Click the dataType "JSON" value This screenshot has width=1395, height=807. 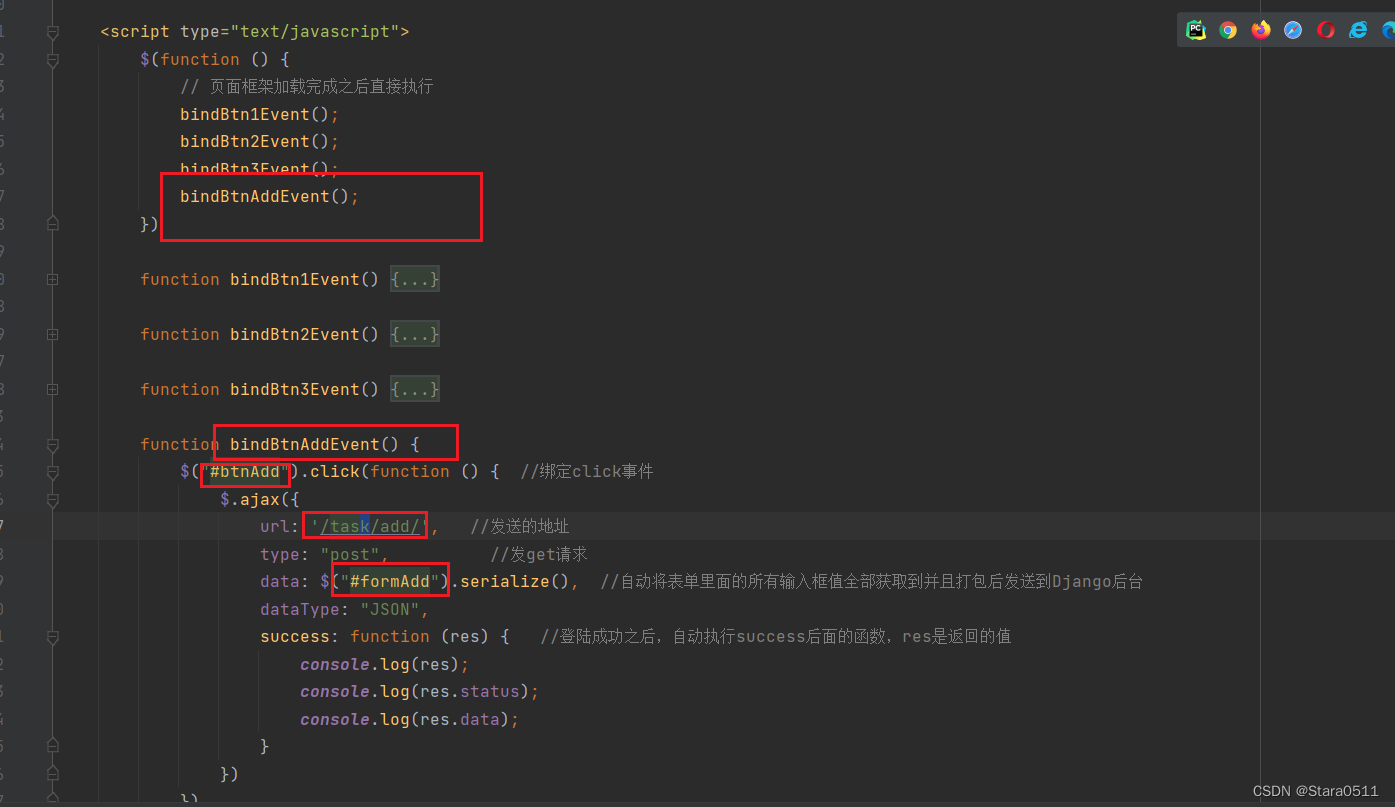[x=389, y=610]
